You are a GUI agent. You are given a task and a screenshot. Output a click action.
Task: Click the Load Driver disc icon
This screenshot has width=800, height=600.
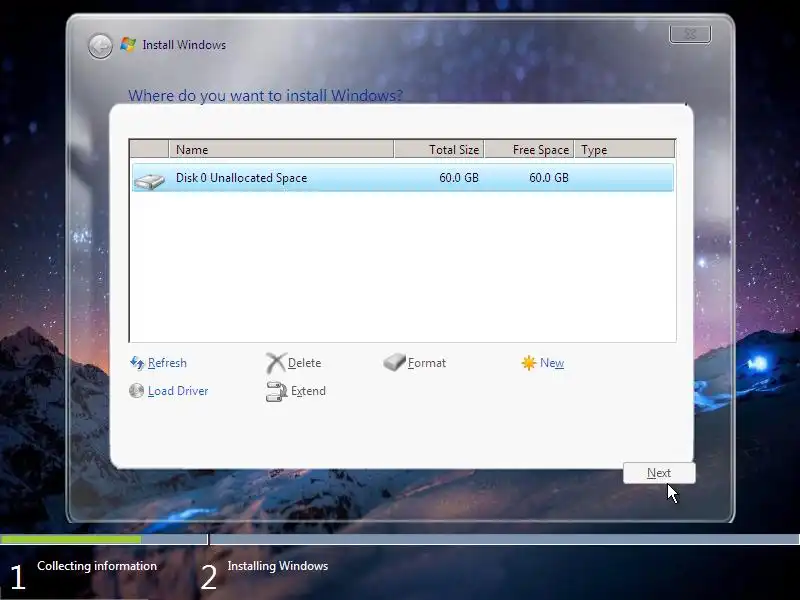pyautogui.click(x=136, y=391)
